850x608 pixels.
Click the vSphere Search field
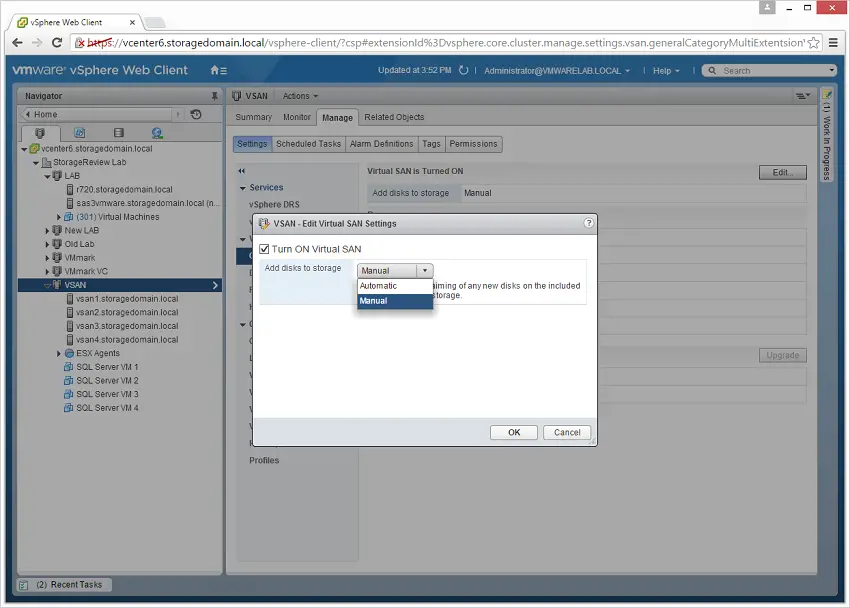tap(769, 71)
